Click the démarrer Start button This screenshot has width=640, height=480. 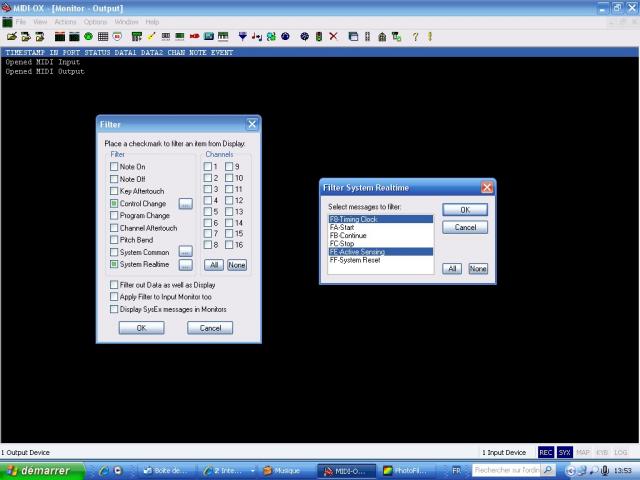[x=42, y=471]
